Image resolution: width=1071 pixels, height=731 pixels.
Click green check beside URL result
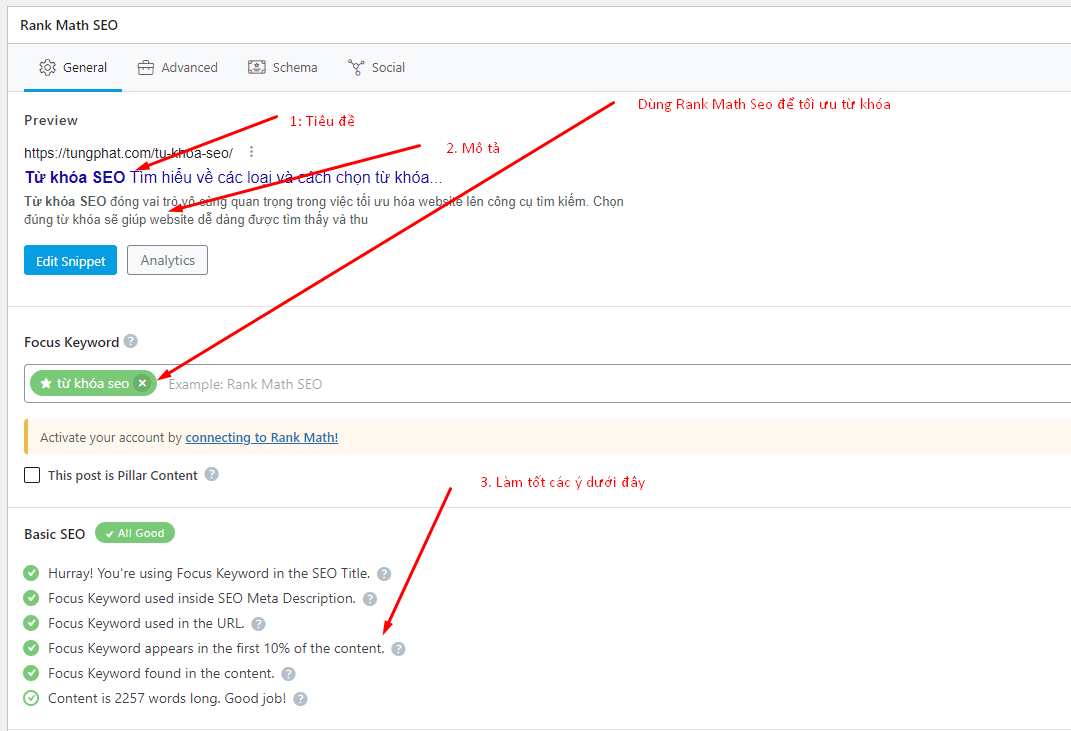coord(31,623)
